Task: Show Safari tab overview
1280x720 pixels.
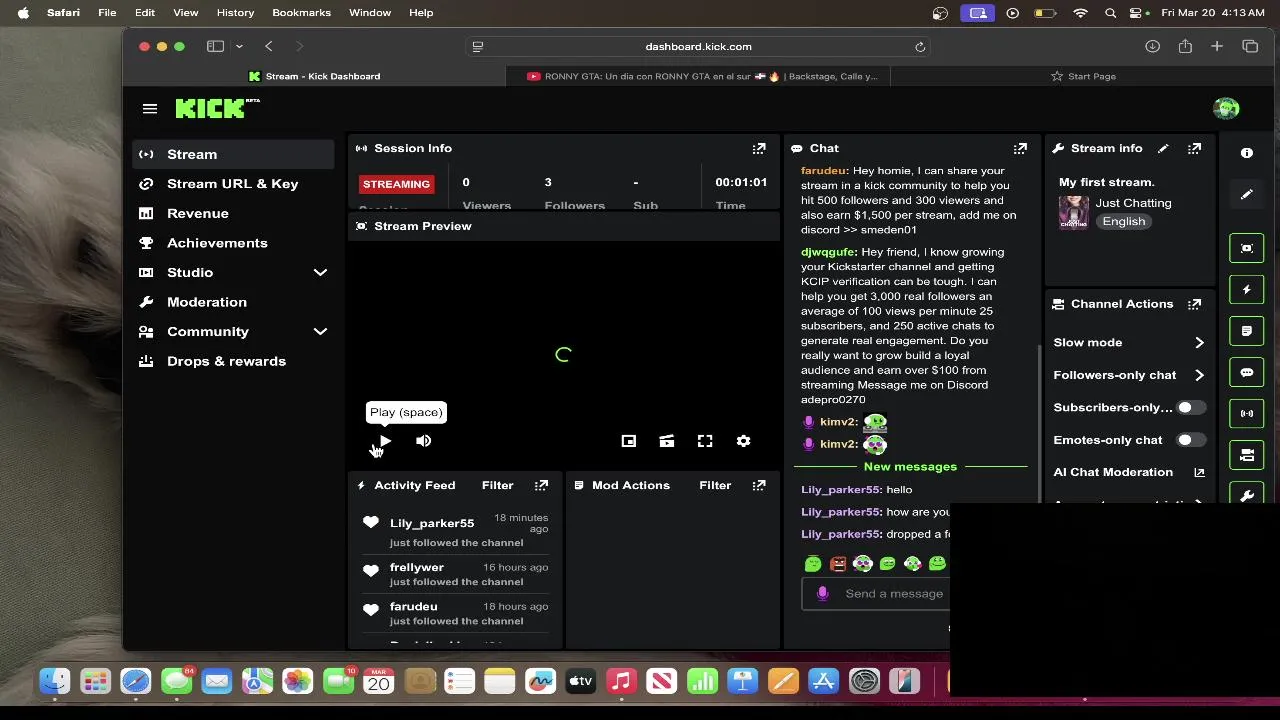Action: [x=1250, y=46]
